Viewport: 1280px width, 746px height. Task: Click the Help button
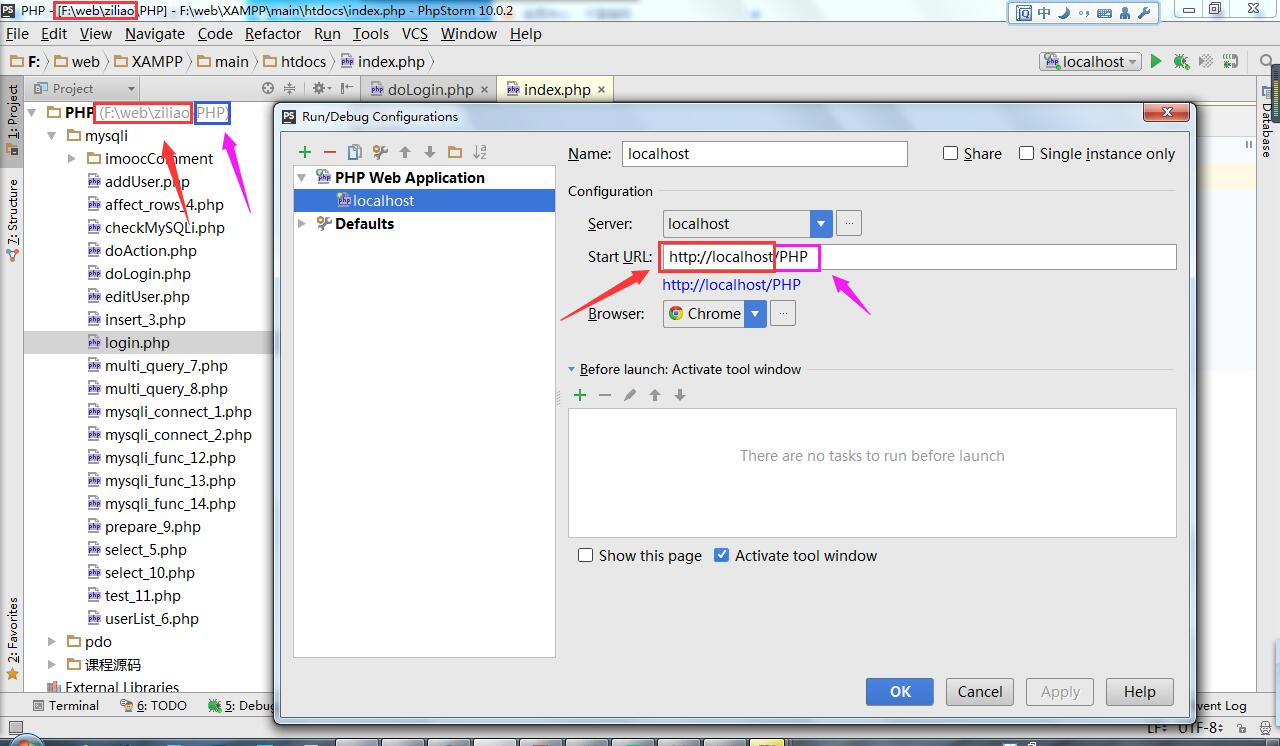(1139, 691)
